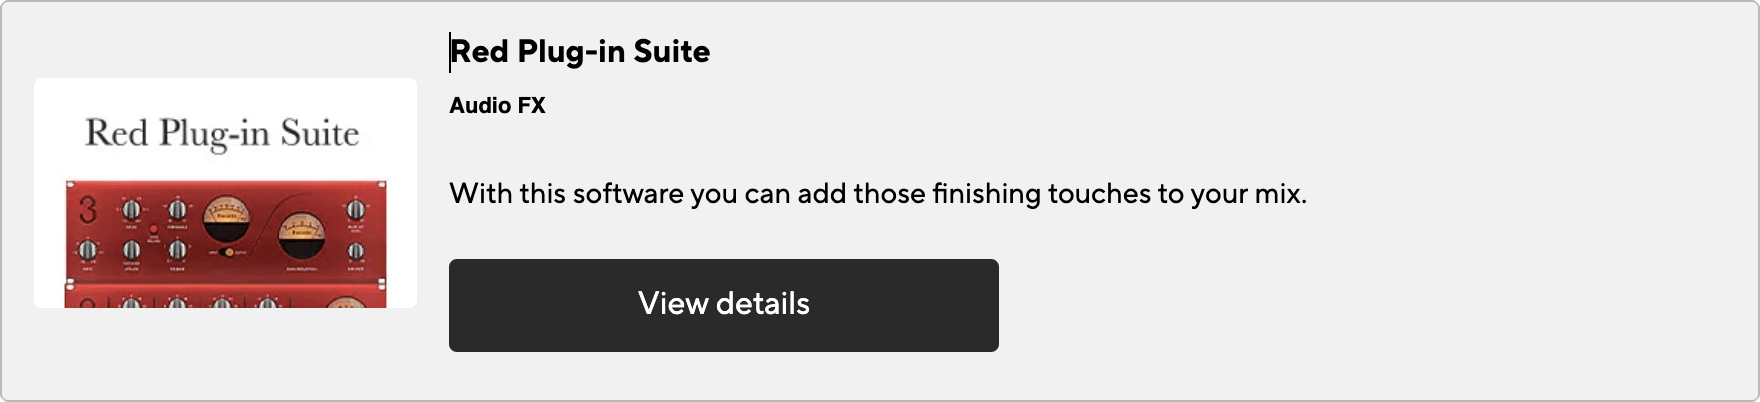Viewport: 1760px width, 402px height.
Task: Click the View details button
Action: coord(723,305)
